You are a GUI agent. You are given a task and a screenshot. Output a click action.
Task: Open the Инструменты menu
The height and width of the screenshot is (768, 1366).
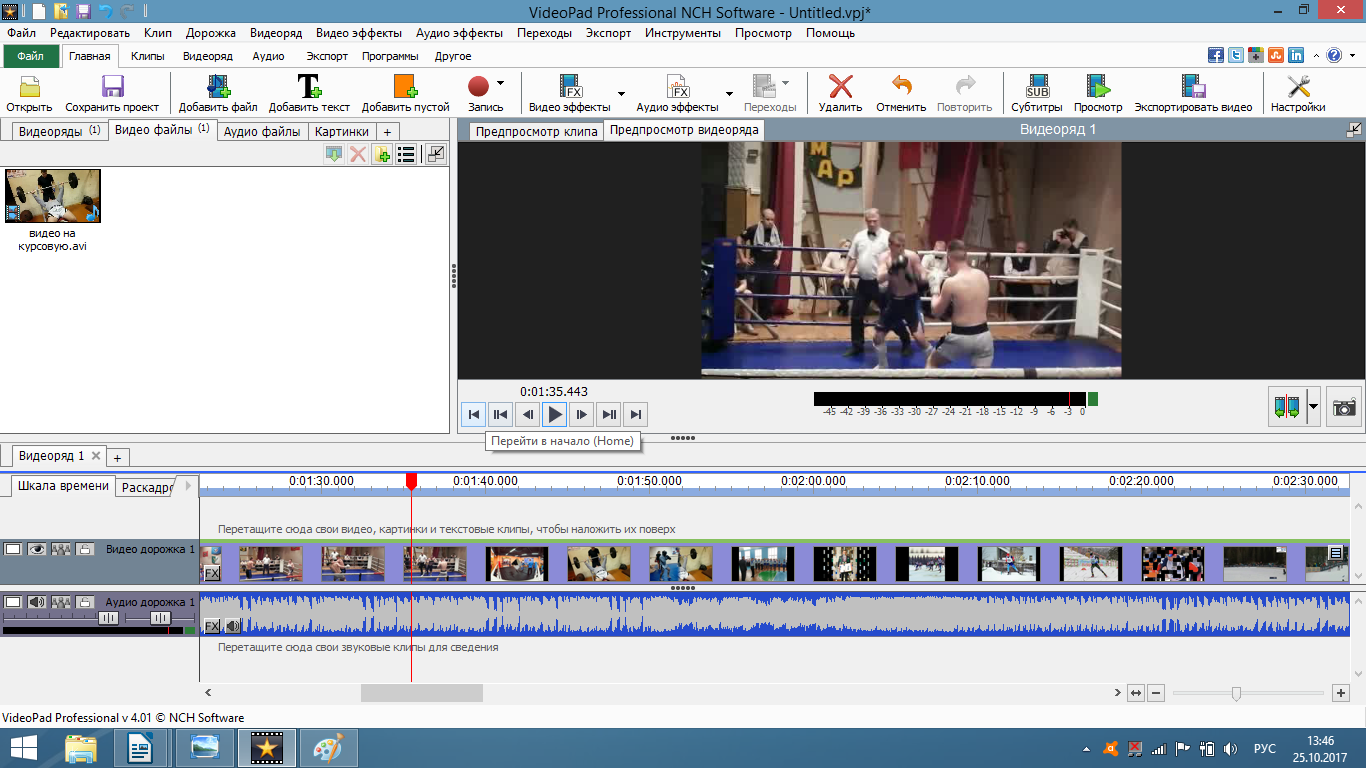[682, 33]
